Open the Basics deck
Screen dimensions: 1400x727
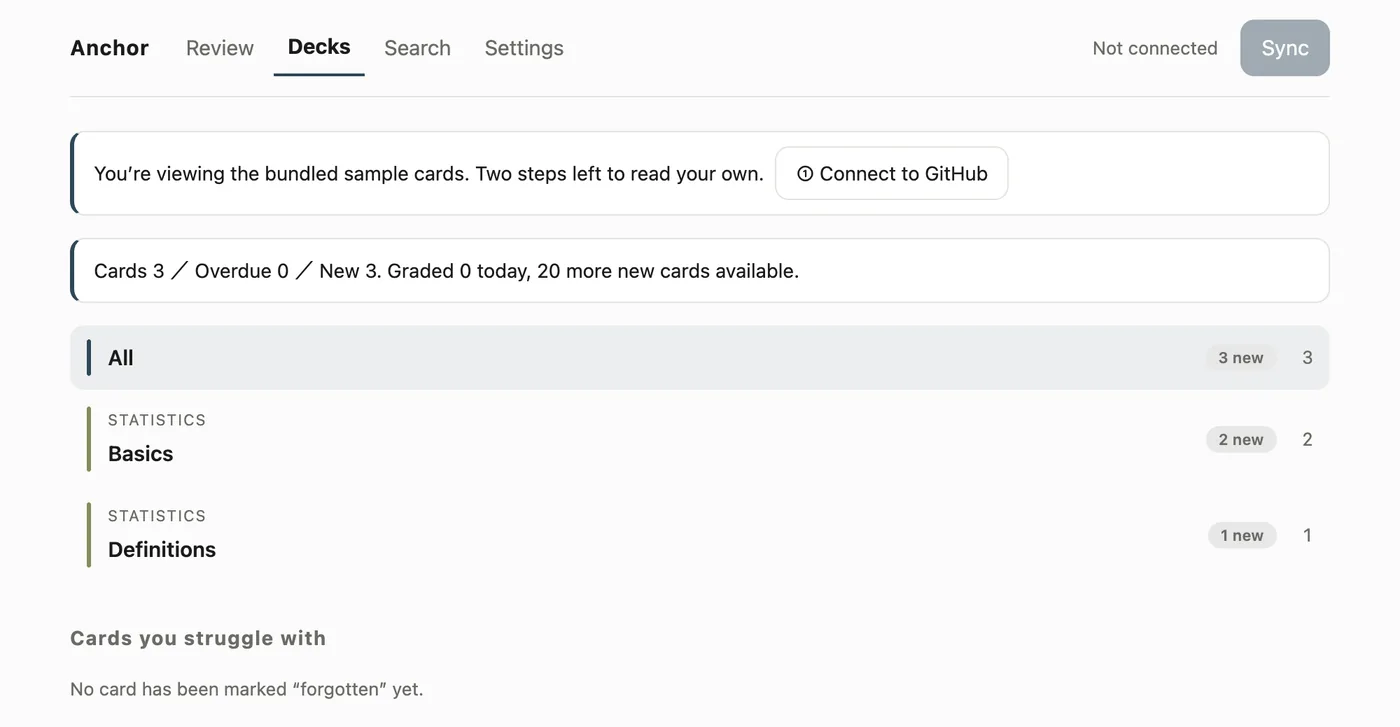[700, 440]
